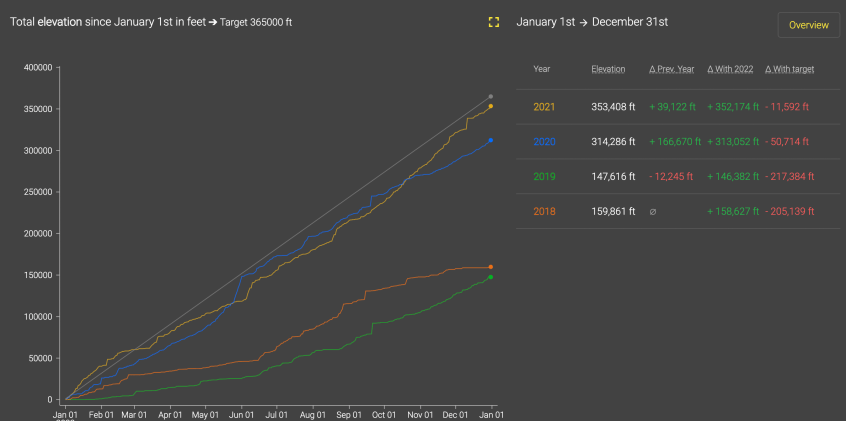
Task: Click the orange 2018 endpoint dot on chart
Action: 490,267
